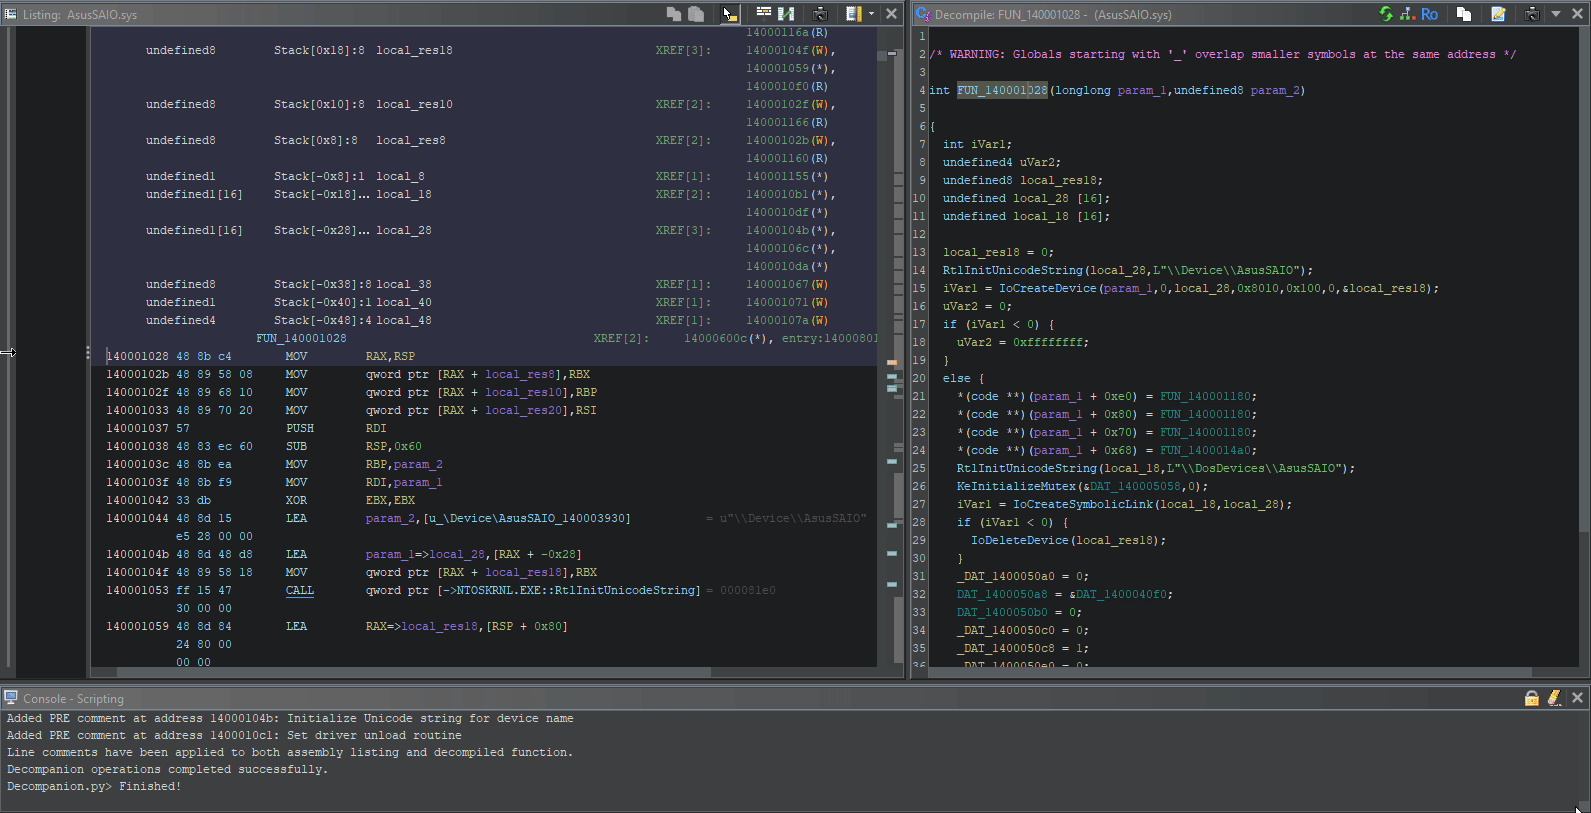Click the WARNING comment in decompiler
Image resolution: width=1591 pixels, height=813 pixels.
click(x=1223, y=54)
